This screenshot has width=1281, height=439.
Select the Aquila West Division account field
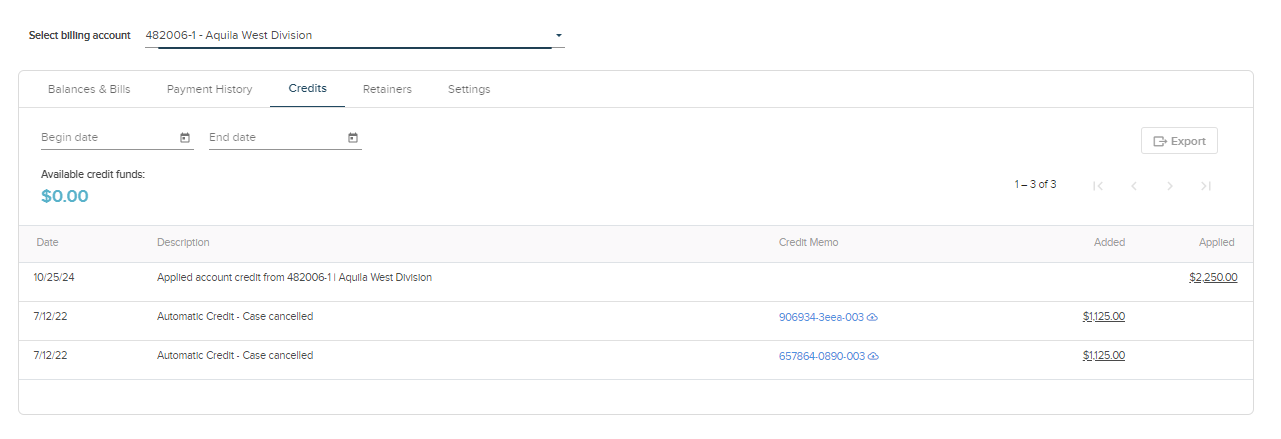coord(340,35)
